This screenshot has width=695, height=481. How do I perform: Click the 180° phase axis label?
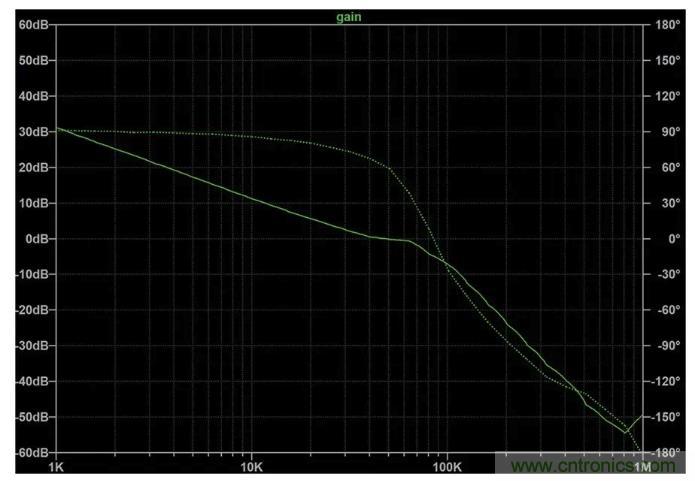pyautogui.click(x=668, y=25)
